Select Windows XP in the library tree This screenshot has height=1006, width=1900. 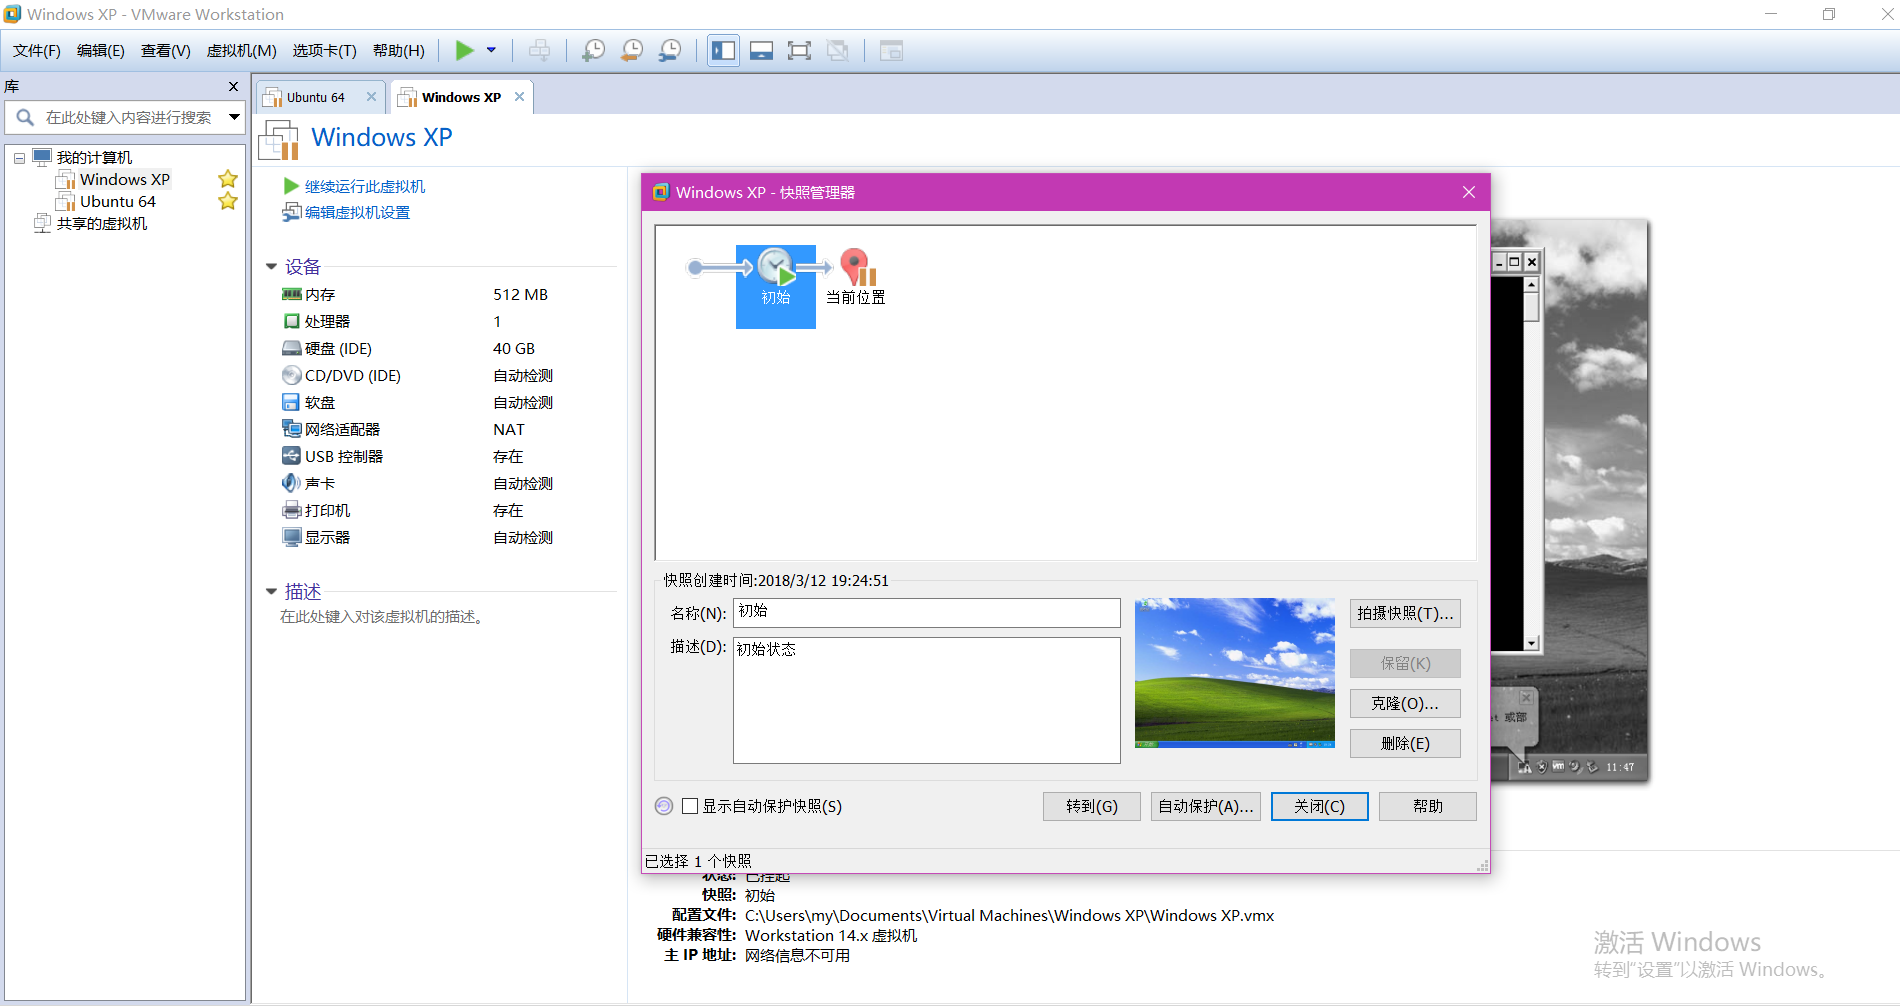pos(124,180)
